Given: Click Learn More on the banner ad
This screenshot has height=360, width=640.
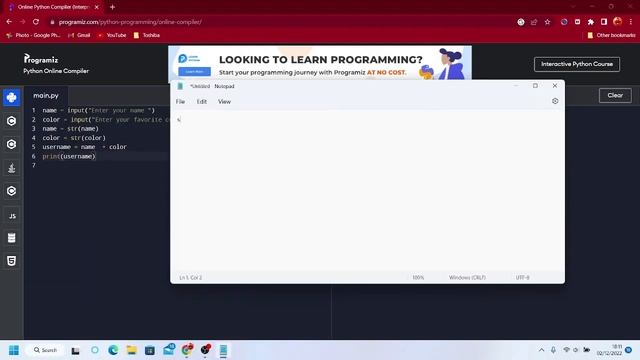Looking at the screenshot, I should point(195,72).
